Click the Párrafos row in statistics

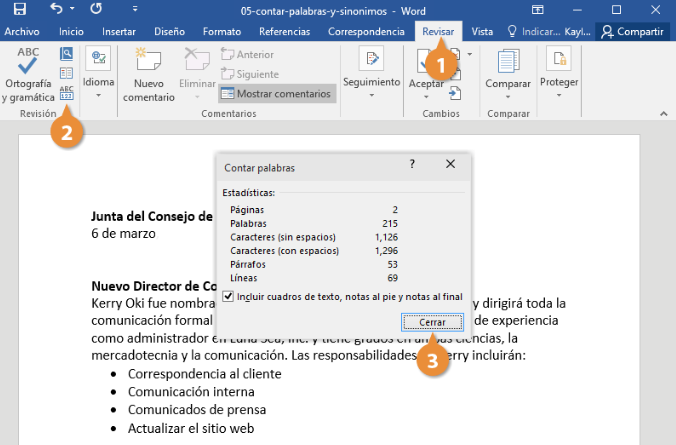314,264
